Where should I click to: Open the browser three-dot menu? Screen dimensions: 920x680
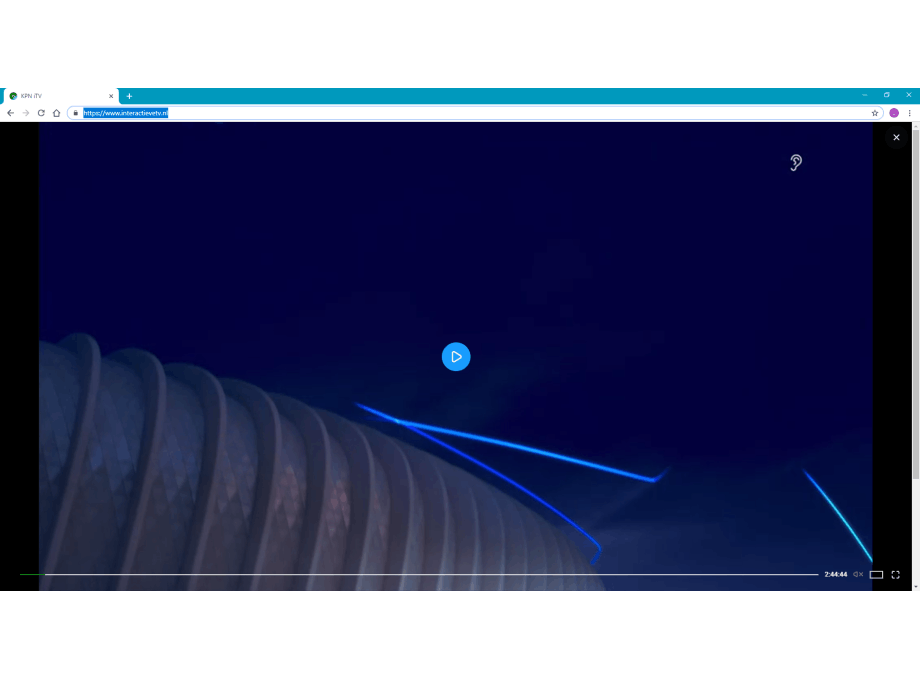coord(909,113)
